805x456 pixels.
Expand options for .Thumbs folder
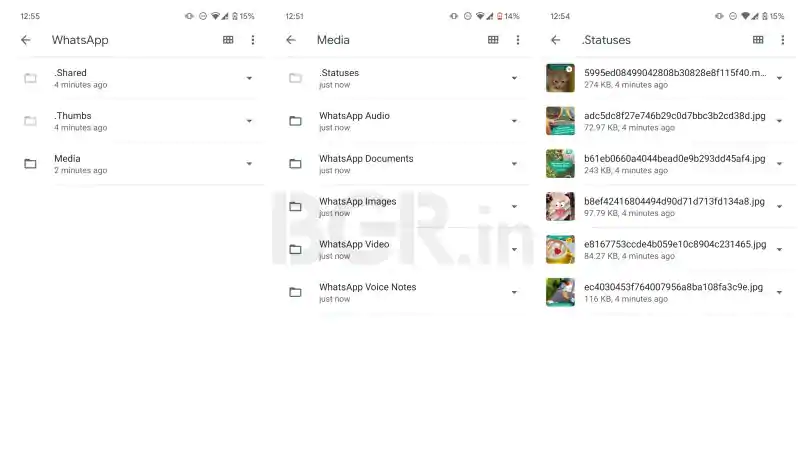point(249,121)
